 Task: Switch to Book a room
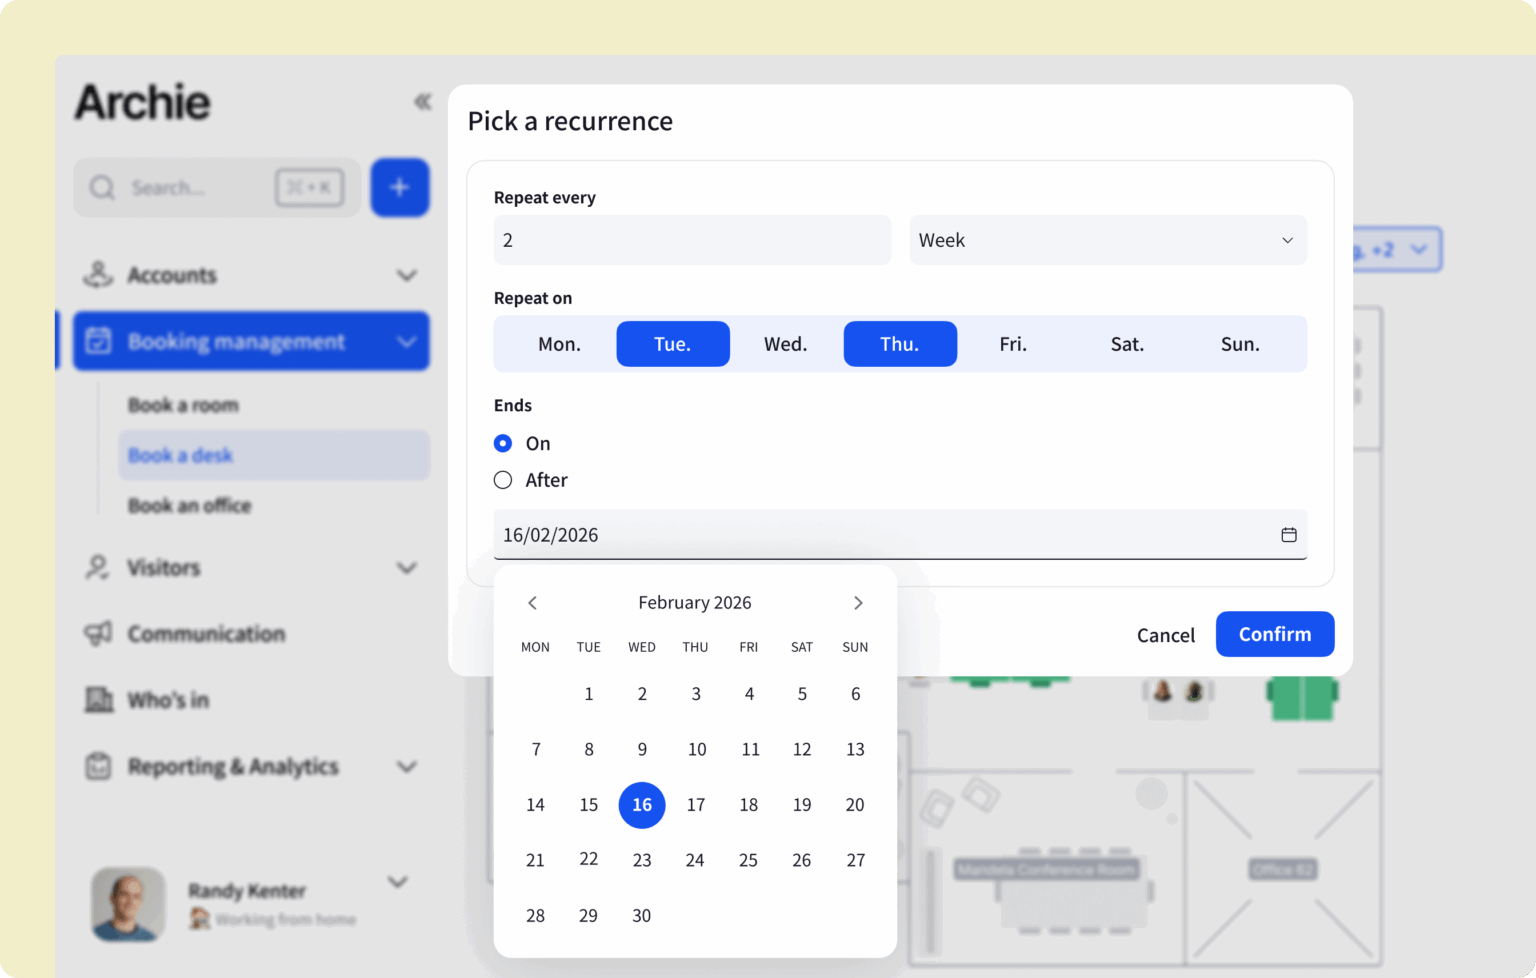click(183, 405)
